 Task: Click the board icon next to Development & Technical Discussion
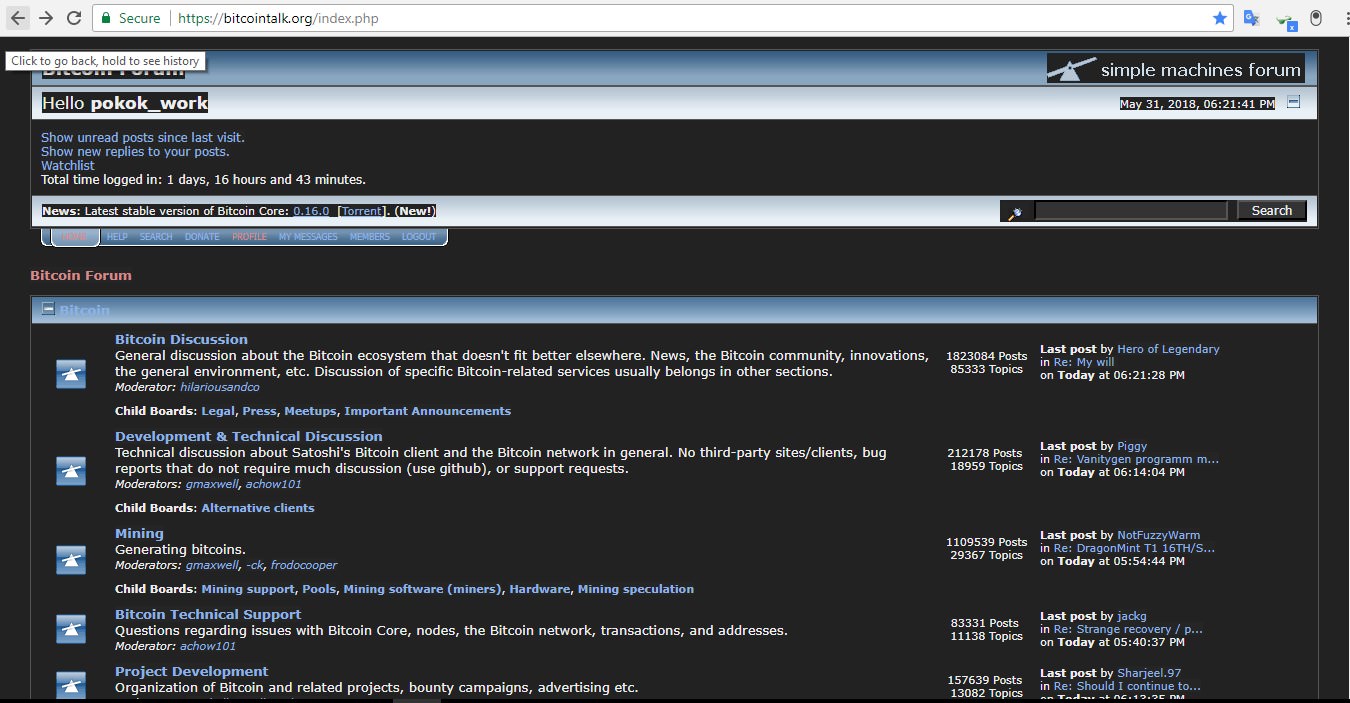click(70, 470)
